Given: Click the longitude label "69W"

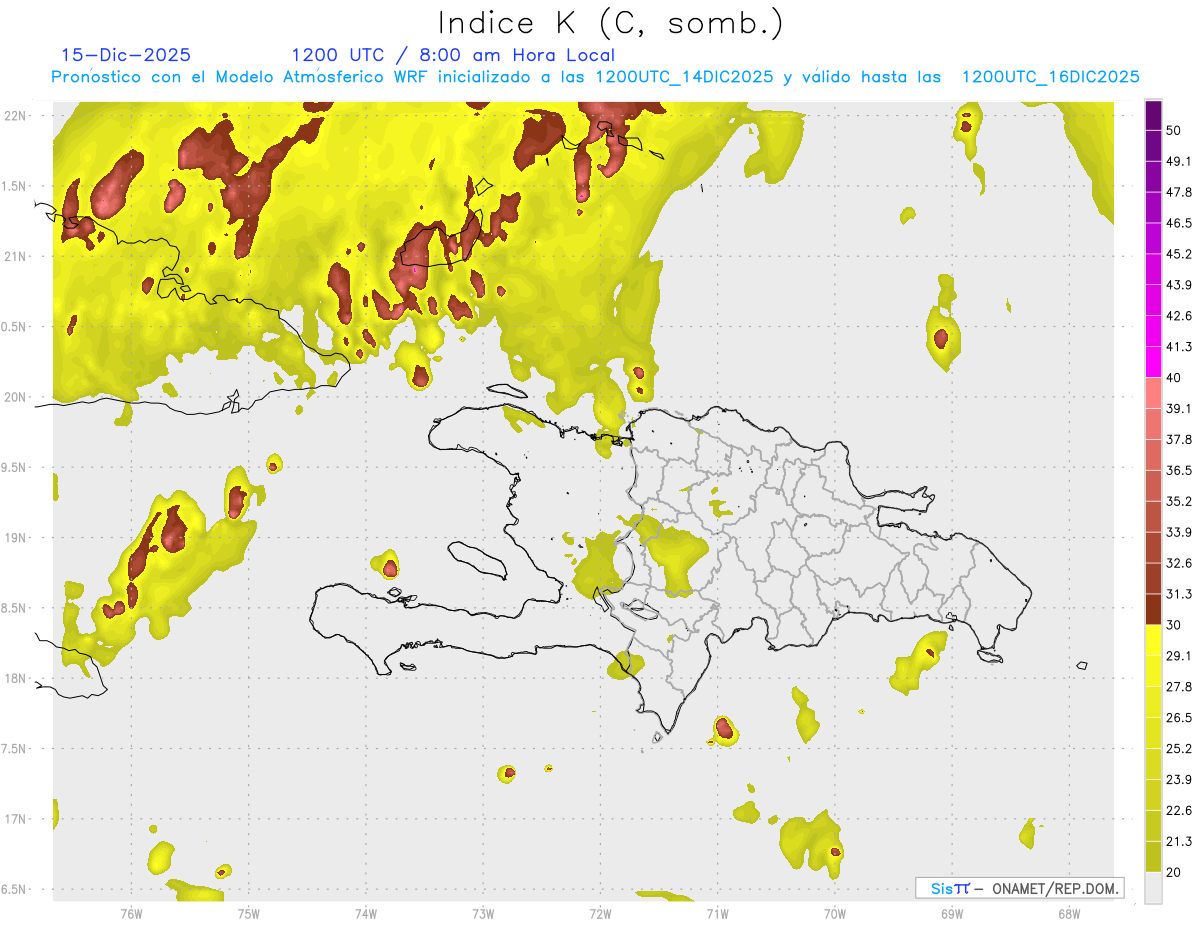Looking at the screenshot, I should coord(952,913).
